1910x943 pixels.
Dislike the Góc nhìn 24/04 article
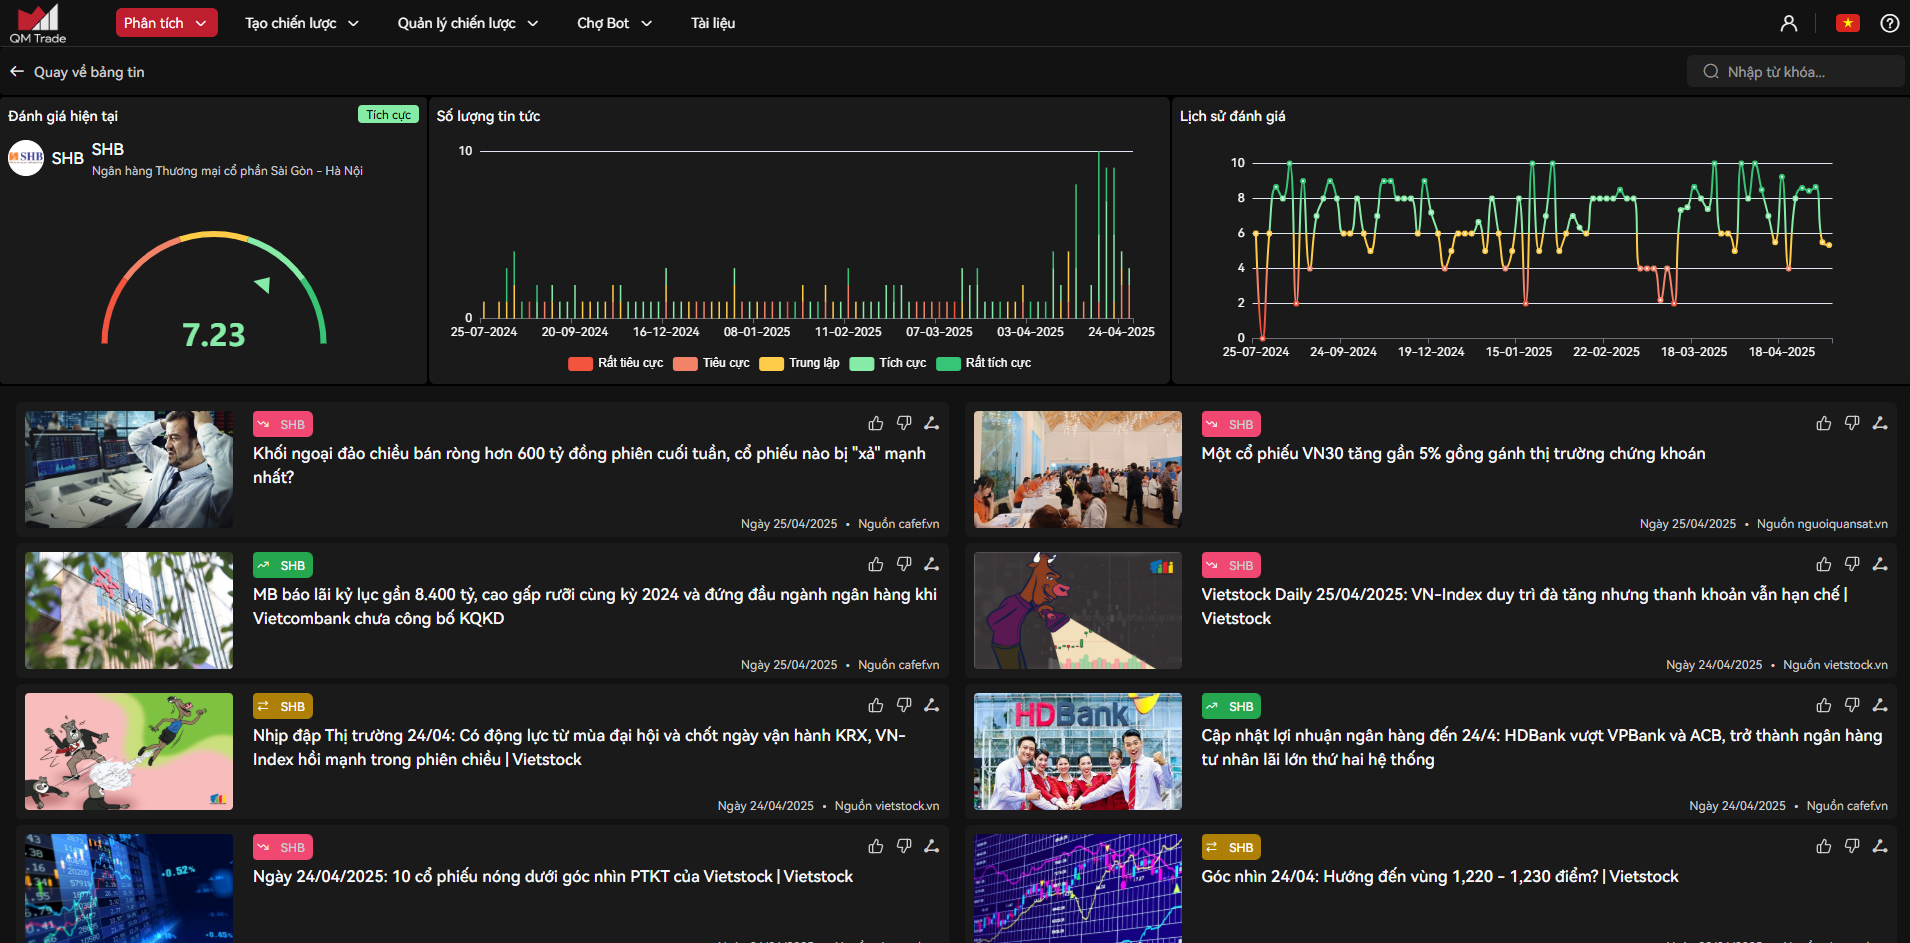click(1852, 846)
